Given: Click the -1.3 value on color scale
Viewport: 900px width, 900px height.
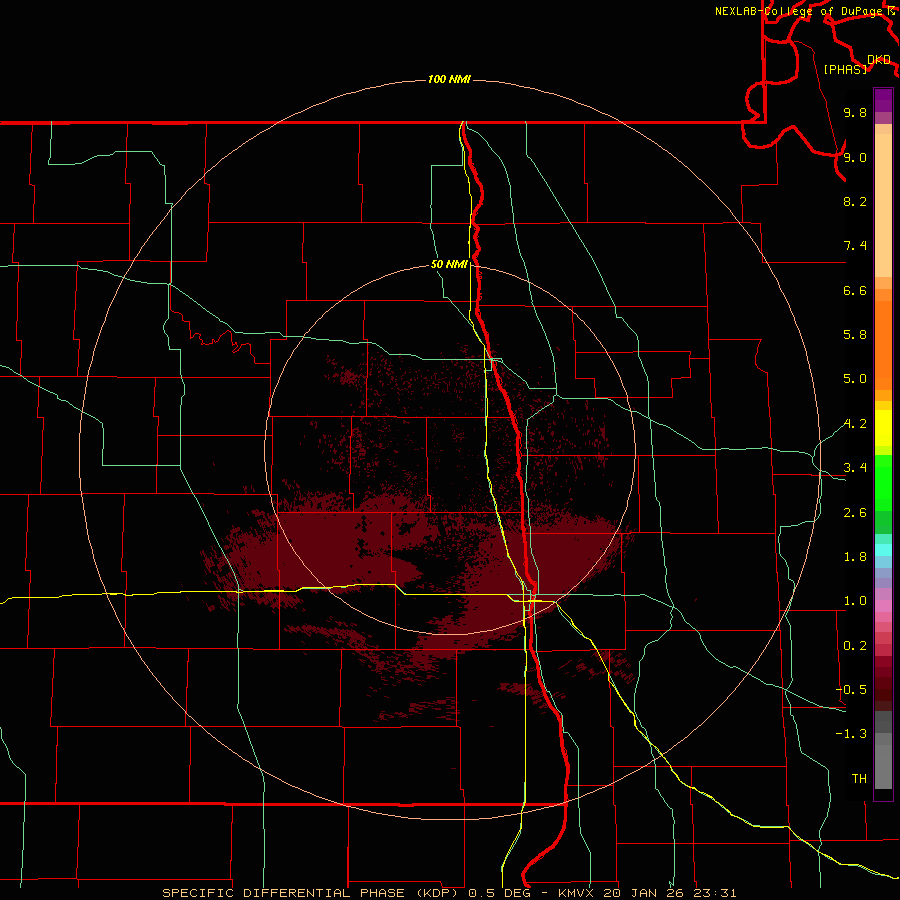Looking at the screenshot, I should [851, 734].
